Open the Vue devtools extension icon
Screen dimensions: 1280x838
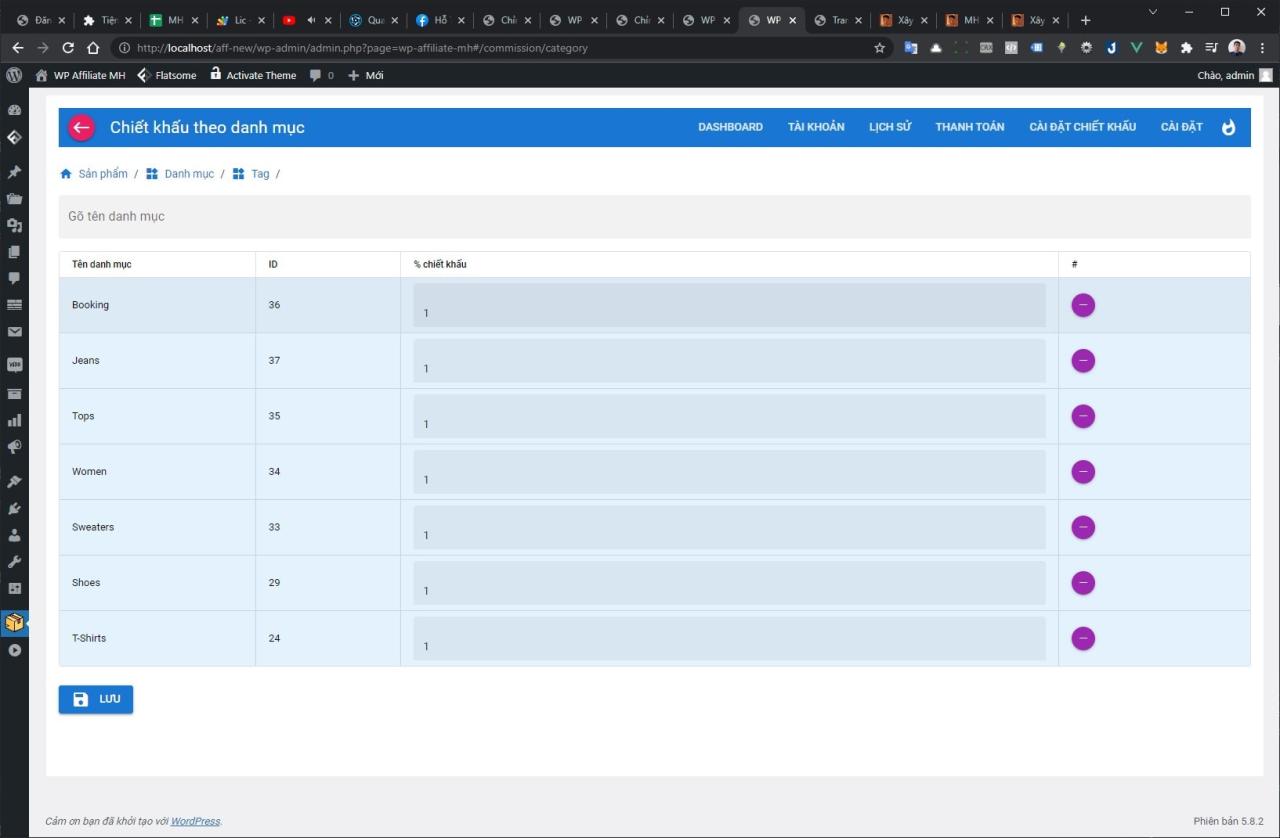click(1135, 47)
